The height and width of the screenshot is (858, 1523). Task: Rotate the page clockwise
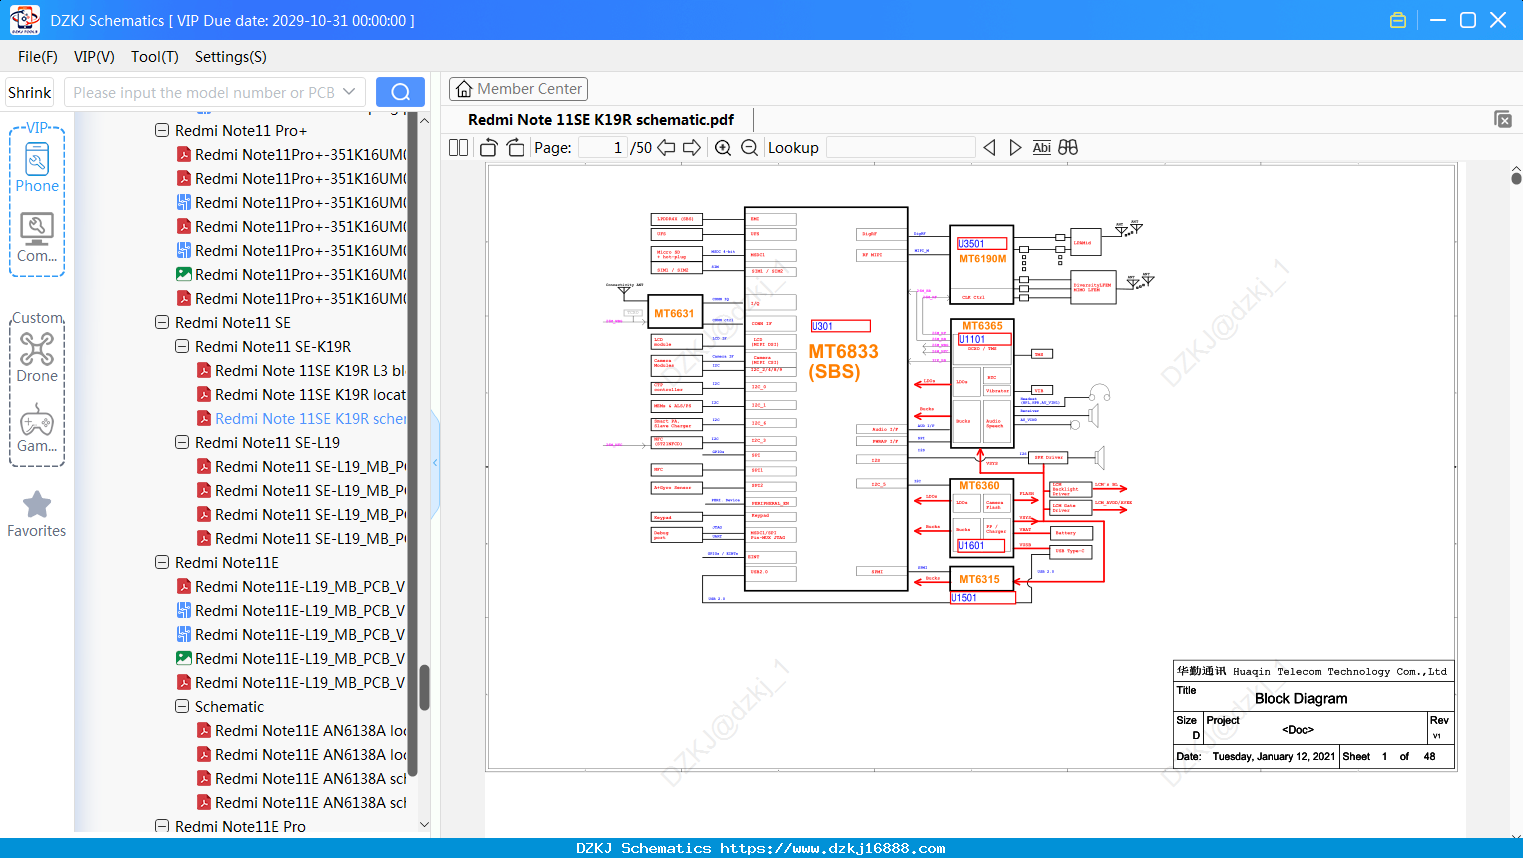tap(515, 148)
